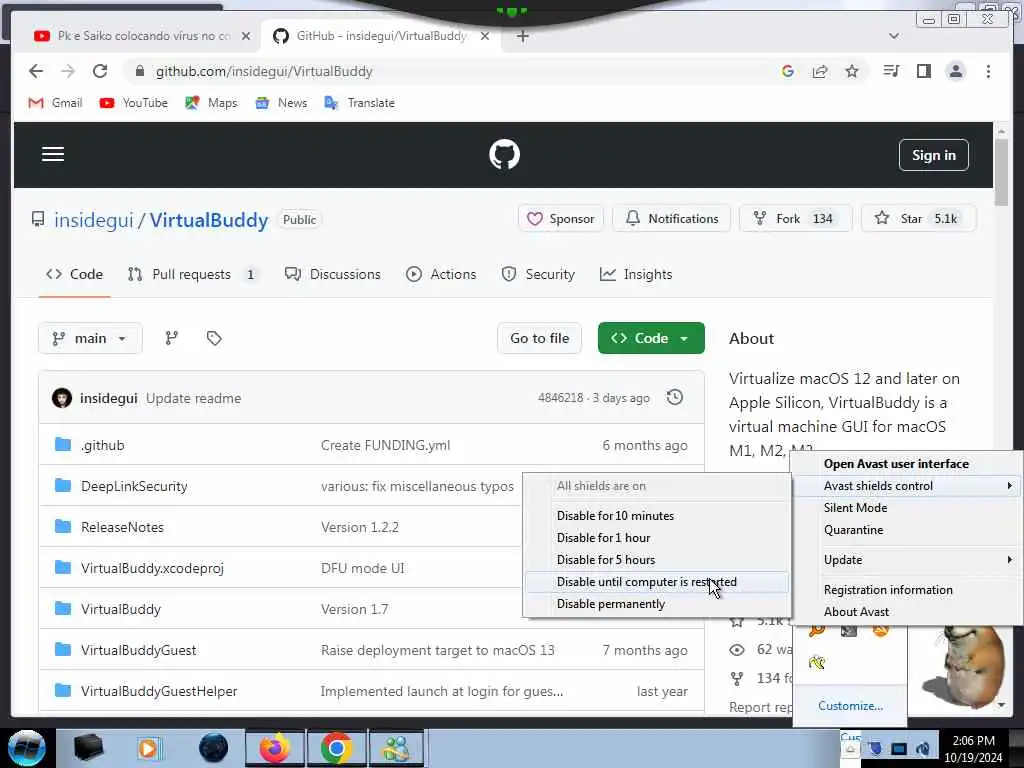Open Avast user interface entry
This screenshot has width=1024, height=768.
pyautogui.click(x=906, y=464)
